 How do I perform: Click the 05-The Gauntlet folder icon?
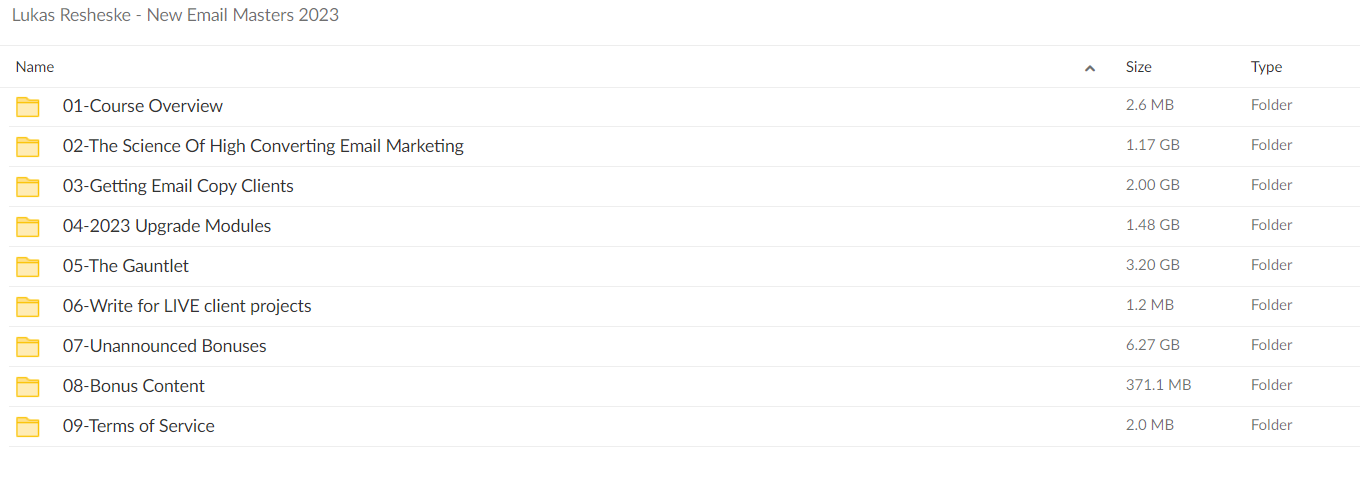(28, 267)
